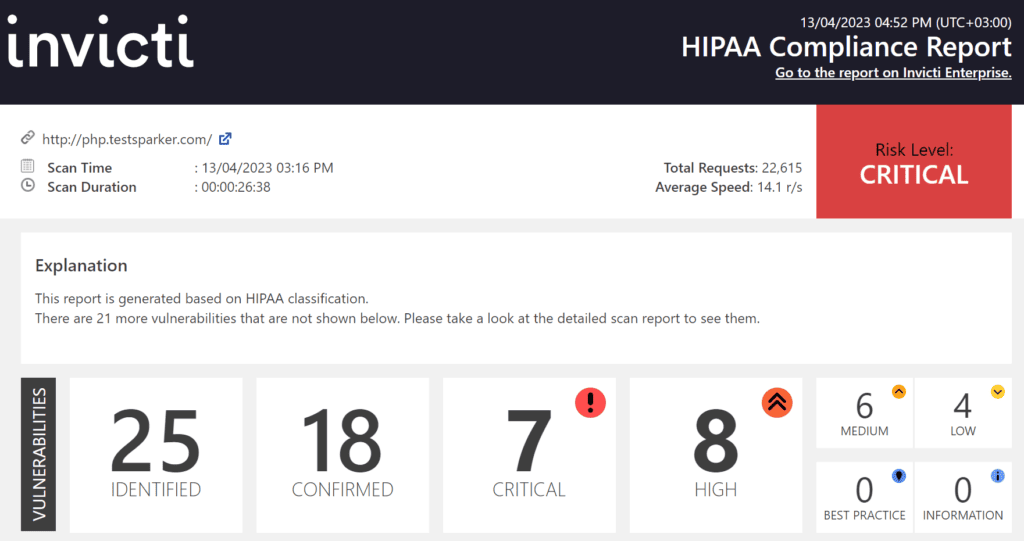The width and height of the screenshot is (1024, 541).
Task: Click the red Risk Level CRITICAL box
Action: [914, 163]
